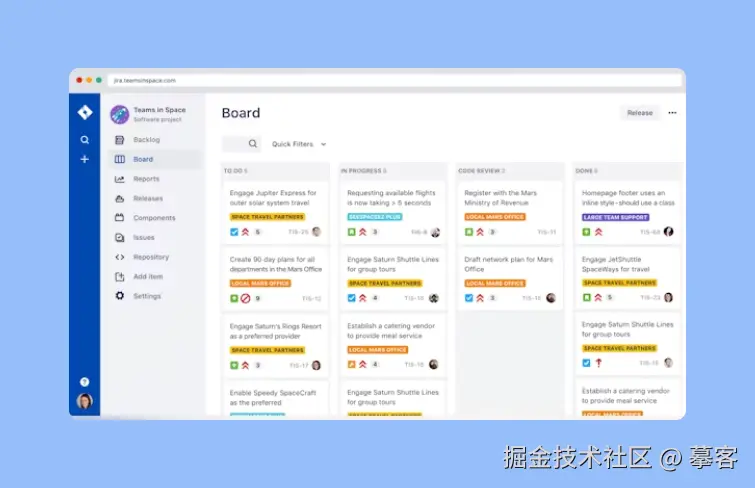
Task: Expand Quick Filters dropdown
Action: coord(299,144)
